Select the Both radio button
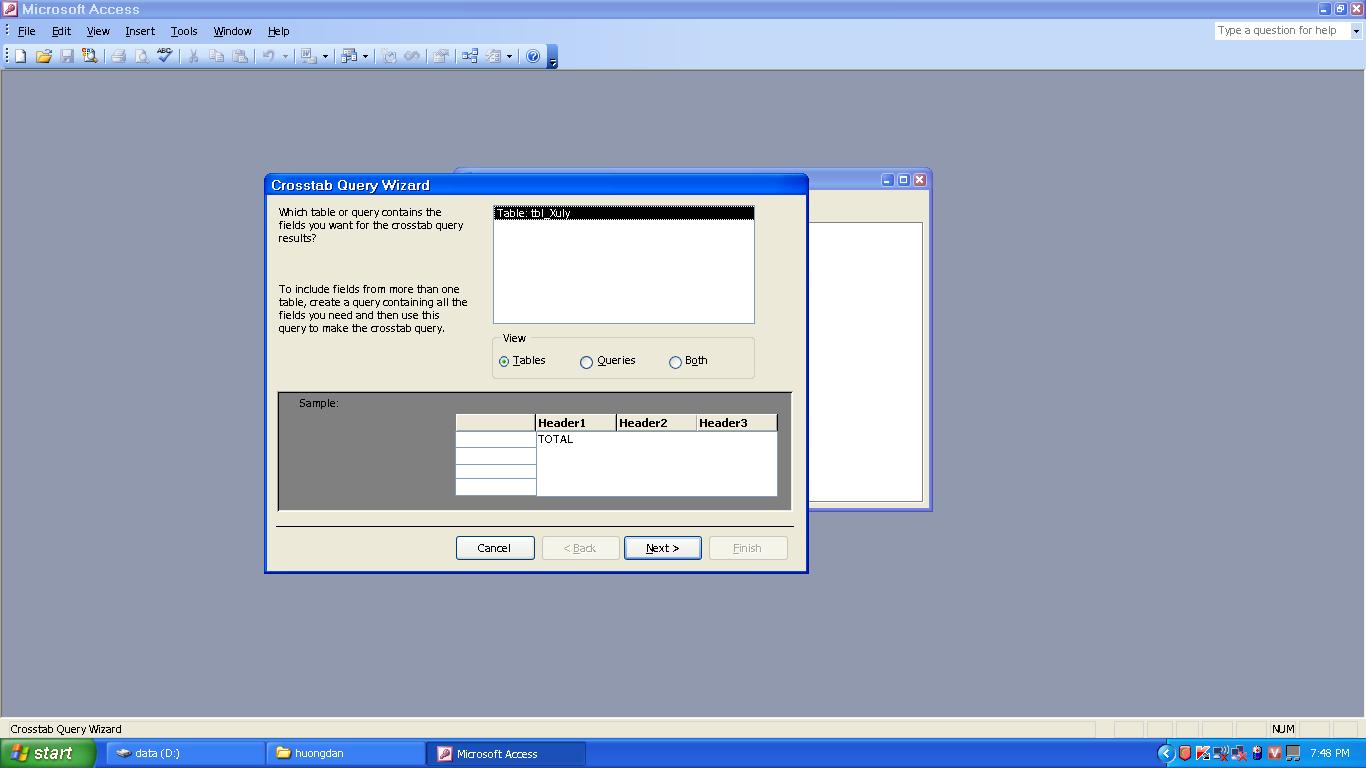1366x768 pixels. pyautogui.click(x=675, y=361)
